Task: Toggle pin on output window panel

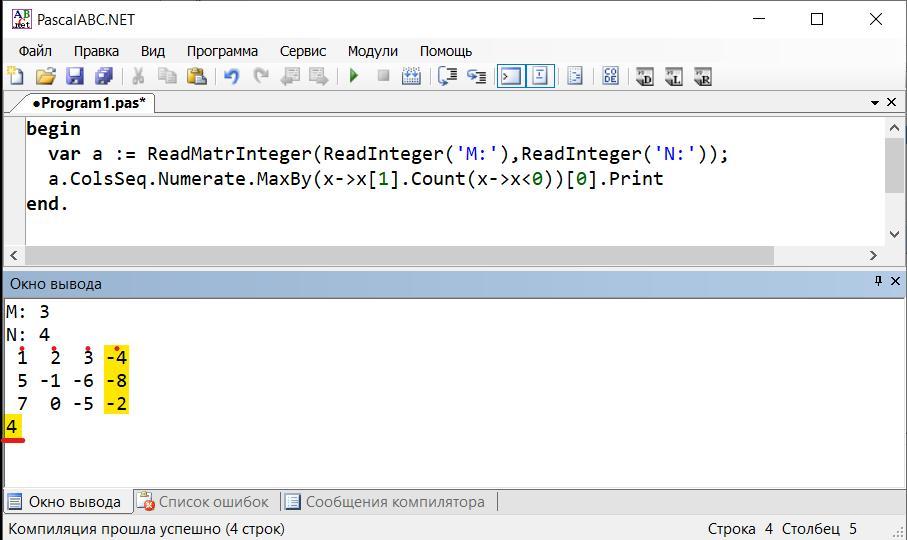Action: click(878, 282)
